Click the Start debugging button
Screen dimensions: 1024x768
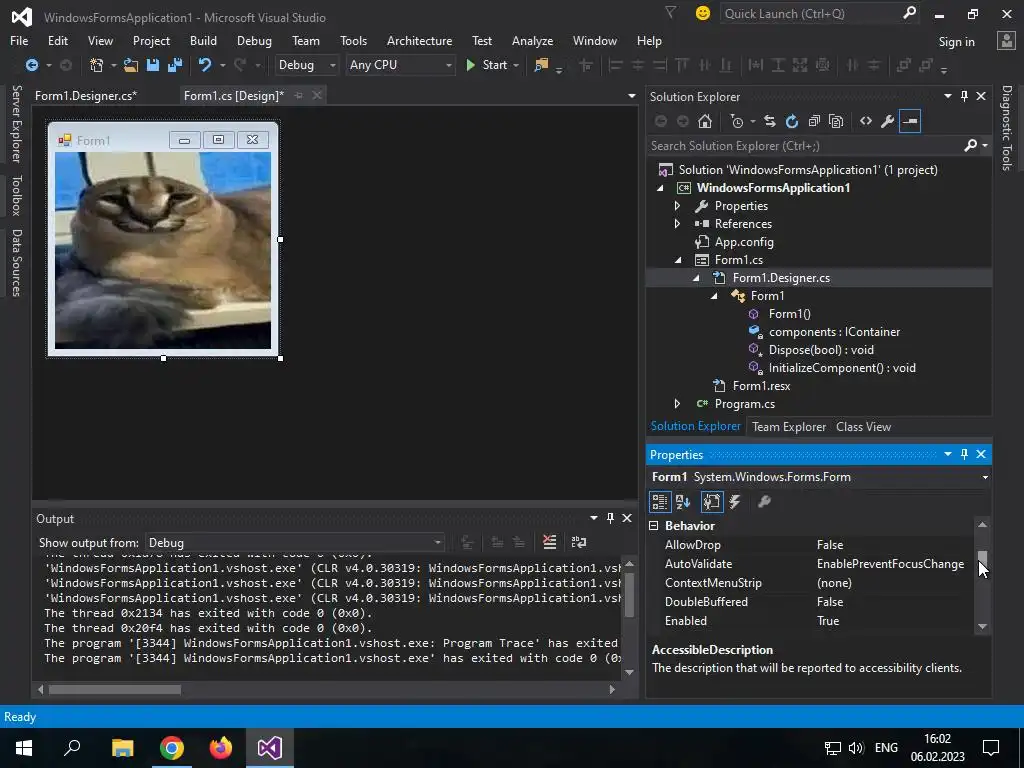click(486, 65)
